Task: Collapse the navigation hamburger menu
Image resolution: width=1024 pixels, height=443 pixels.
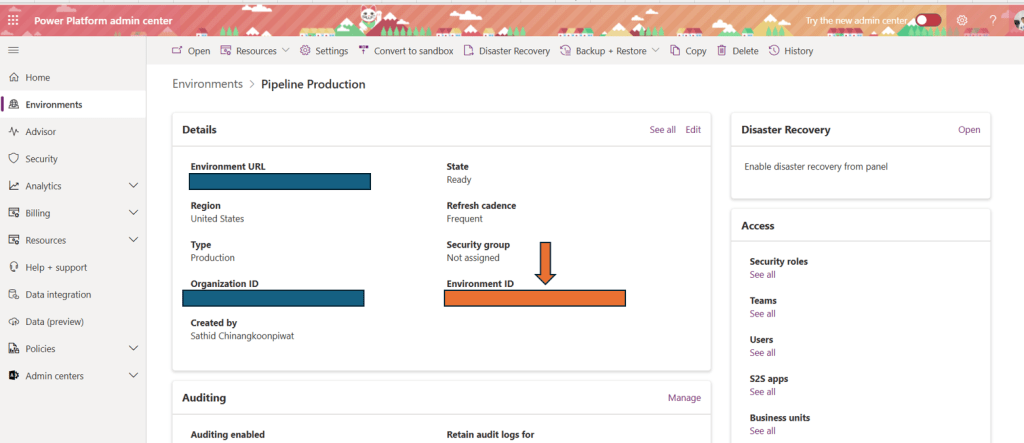Action: coord(14,49)
